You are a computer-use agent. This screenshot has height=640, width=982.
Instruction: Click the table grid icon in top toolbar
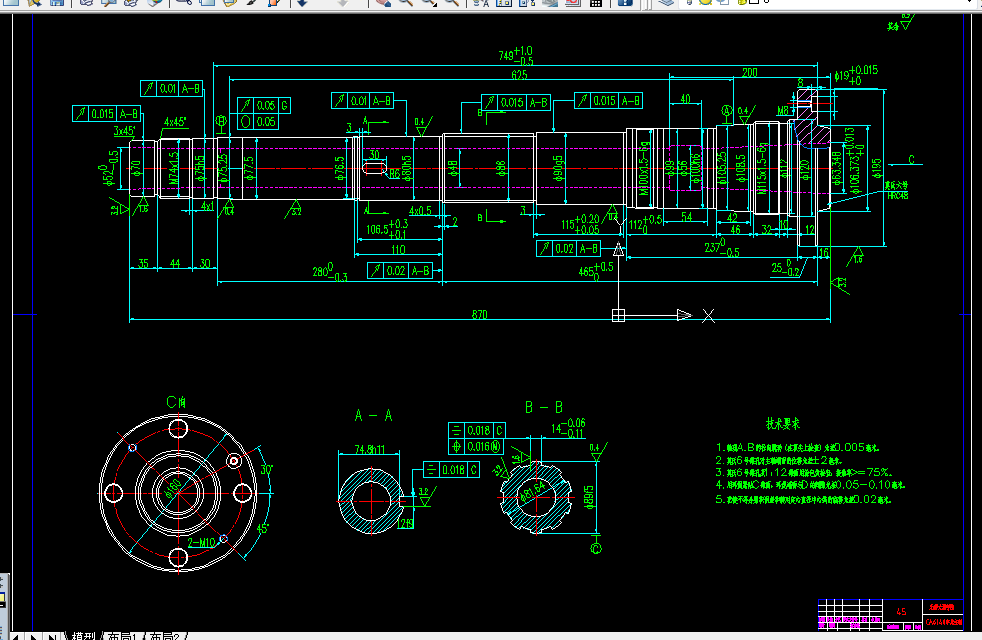(596, 3)
